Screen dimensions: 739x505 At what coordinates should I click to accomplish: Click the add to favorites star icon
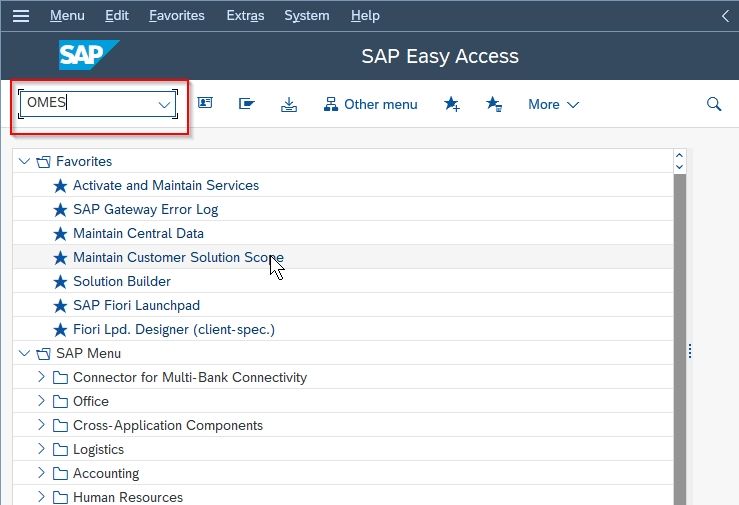(x=452, y=104)
